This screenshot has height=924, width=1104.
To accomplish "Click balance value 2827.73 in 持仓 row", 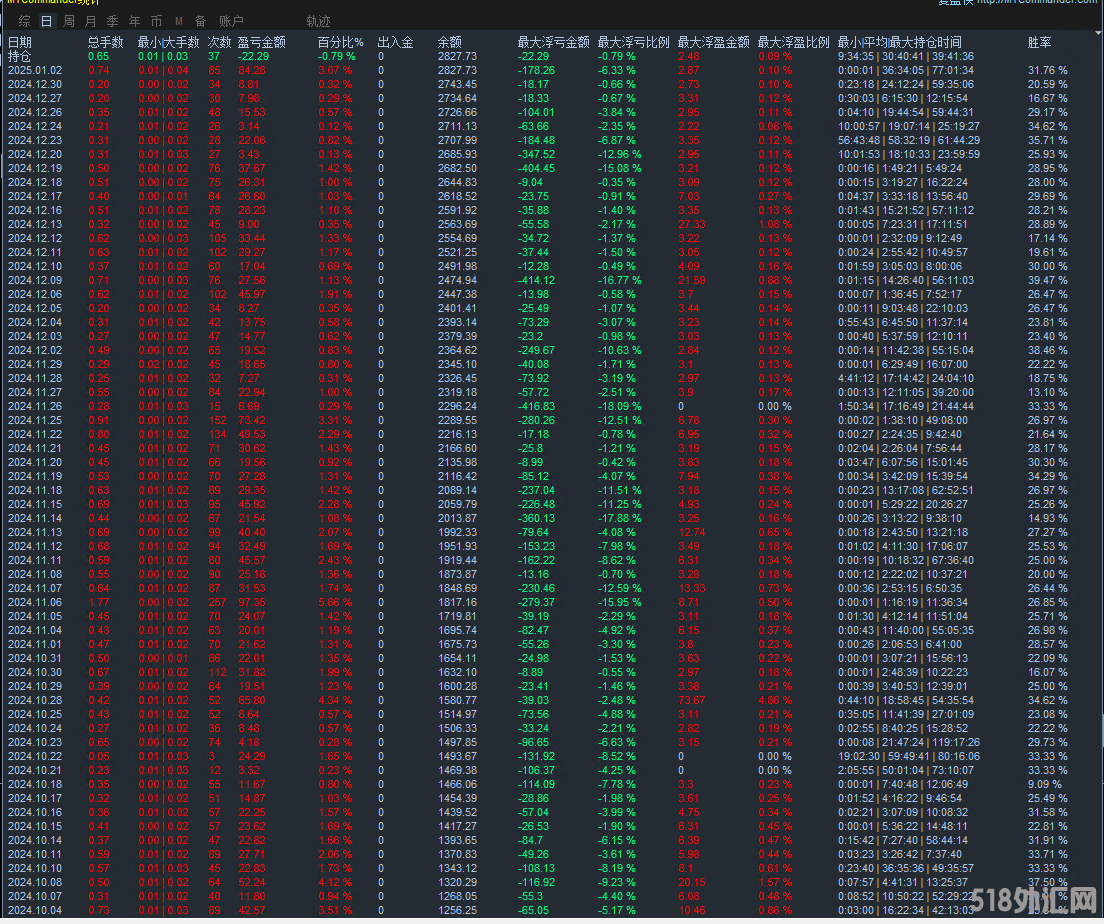I will (457, 56).
